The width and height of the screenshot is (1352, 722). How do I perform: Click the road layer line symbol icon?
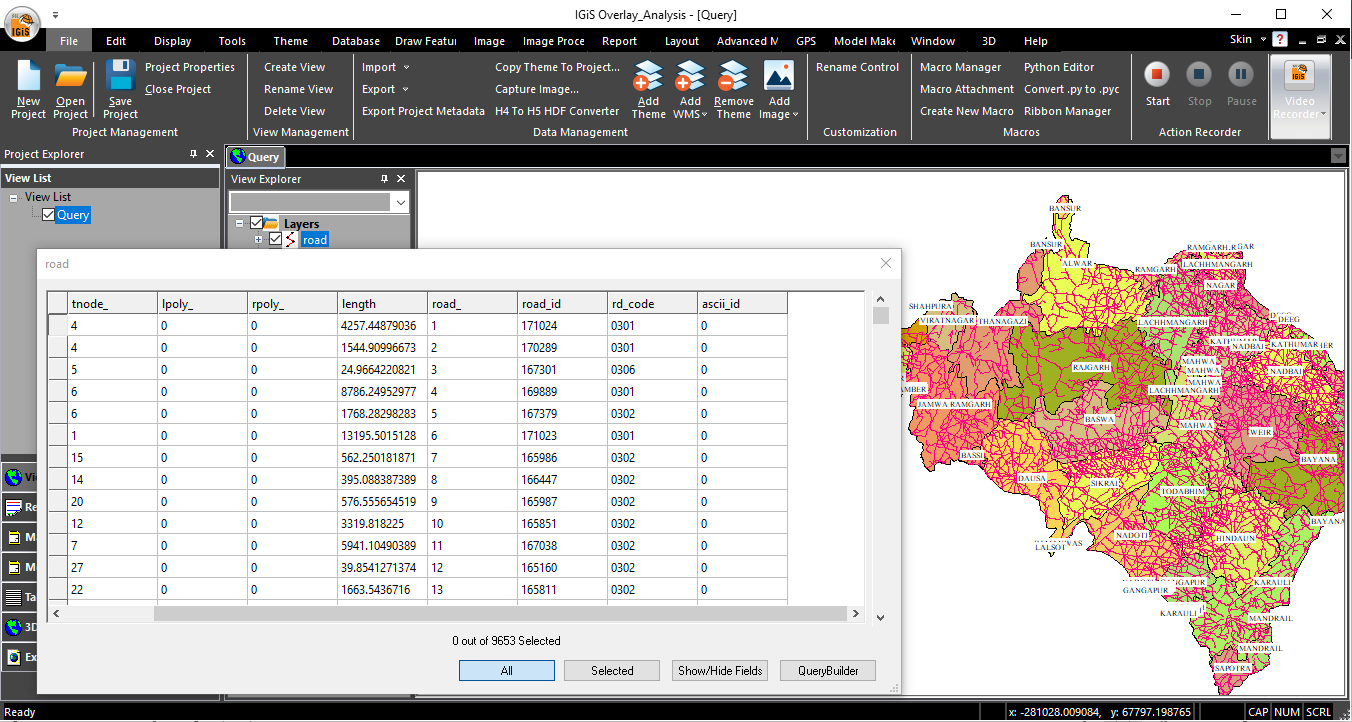point(292,240)
